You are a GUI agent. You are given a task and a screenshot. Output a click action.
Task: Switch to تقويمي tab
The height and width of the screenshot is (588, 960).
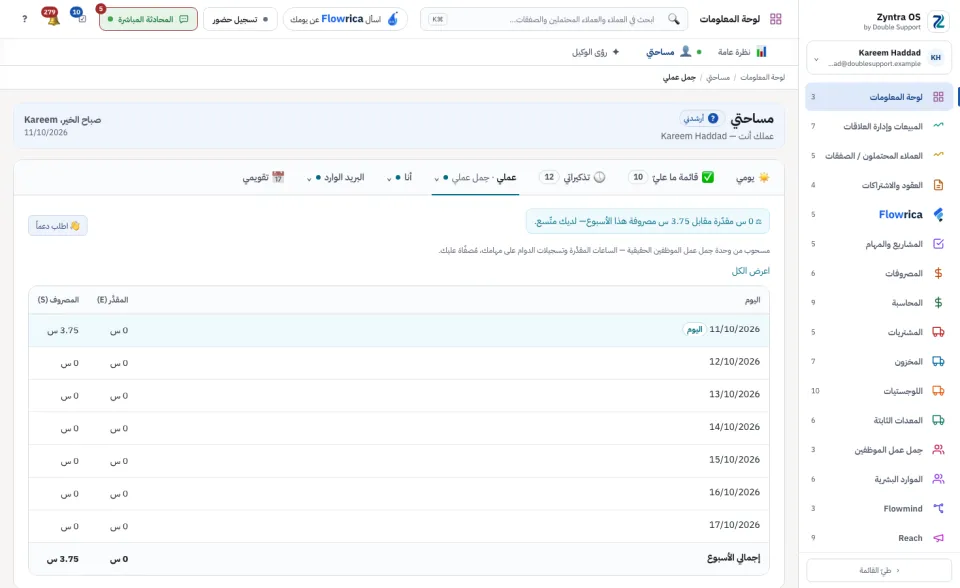(x=263, y=178)
